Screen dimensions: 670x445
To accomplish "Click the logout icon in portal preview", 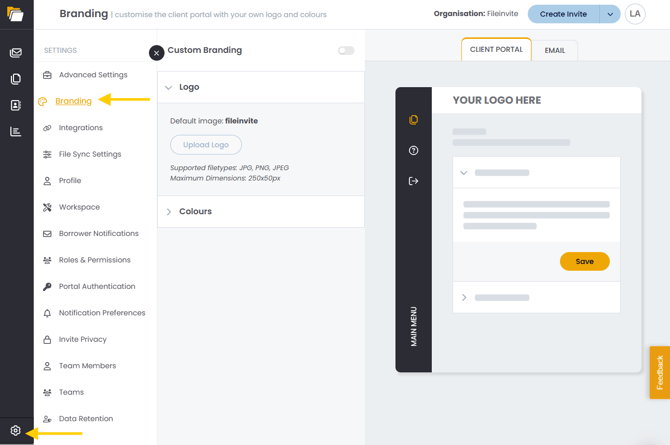I will click(x=413, y=181).
